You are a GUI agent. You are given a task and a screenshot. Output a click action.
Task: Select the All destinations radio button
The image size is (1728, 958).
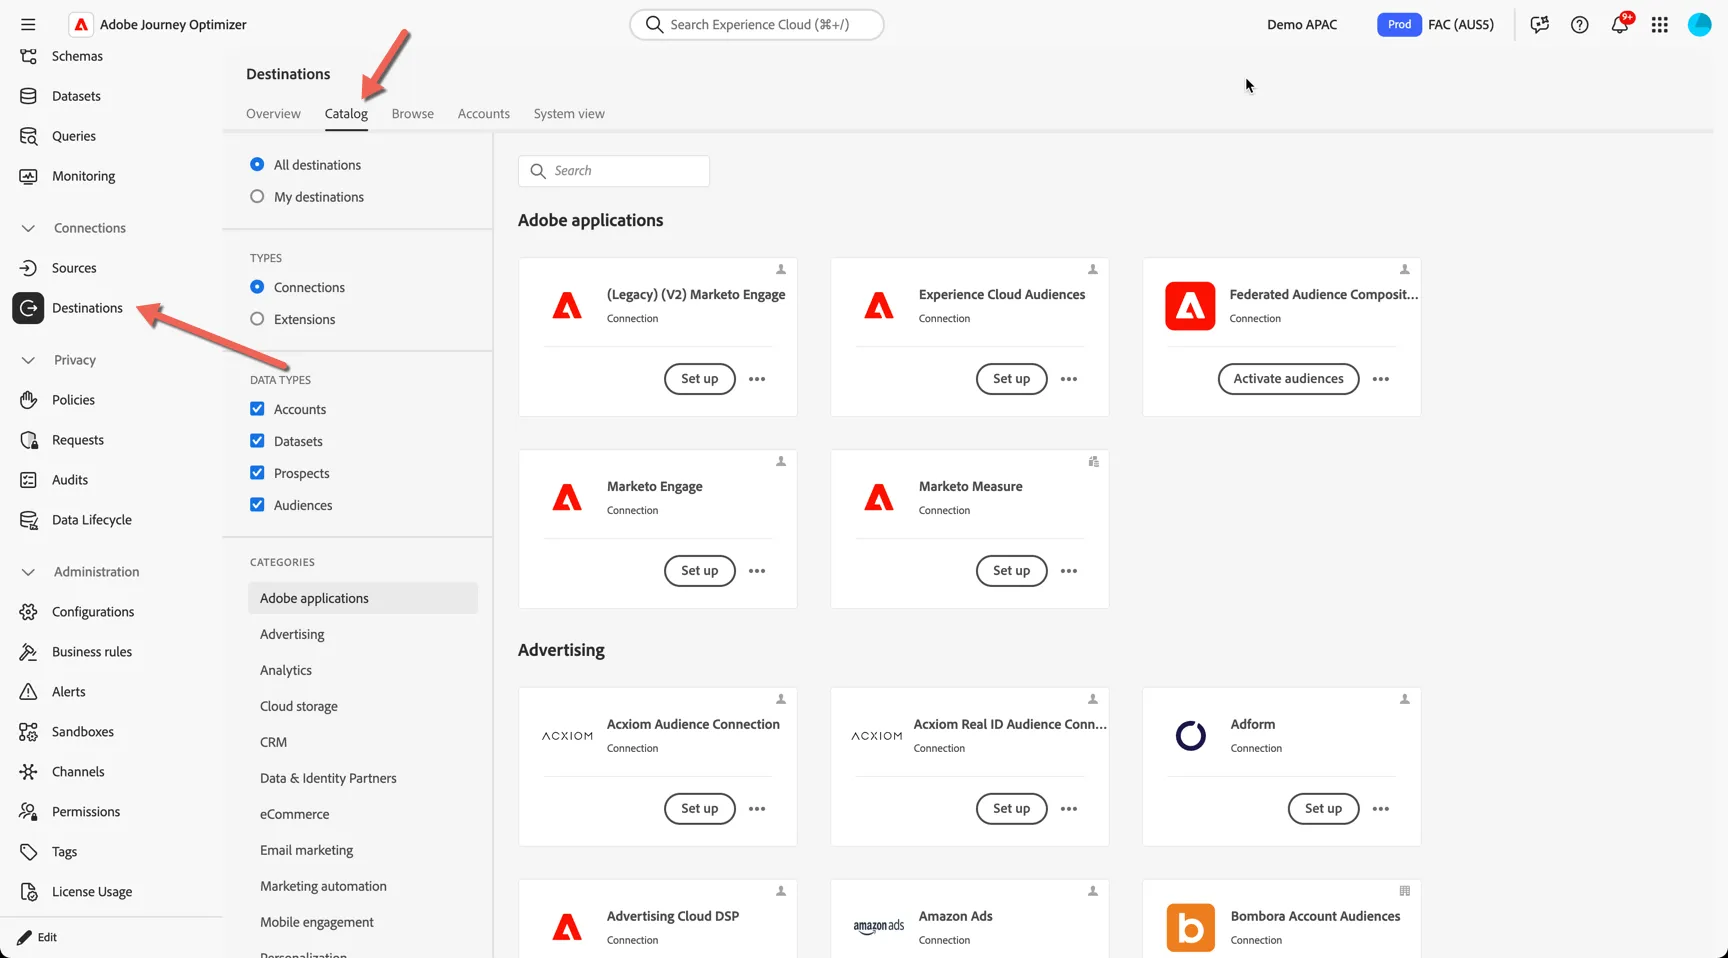coord(257,164)
